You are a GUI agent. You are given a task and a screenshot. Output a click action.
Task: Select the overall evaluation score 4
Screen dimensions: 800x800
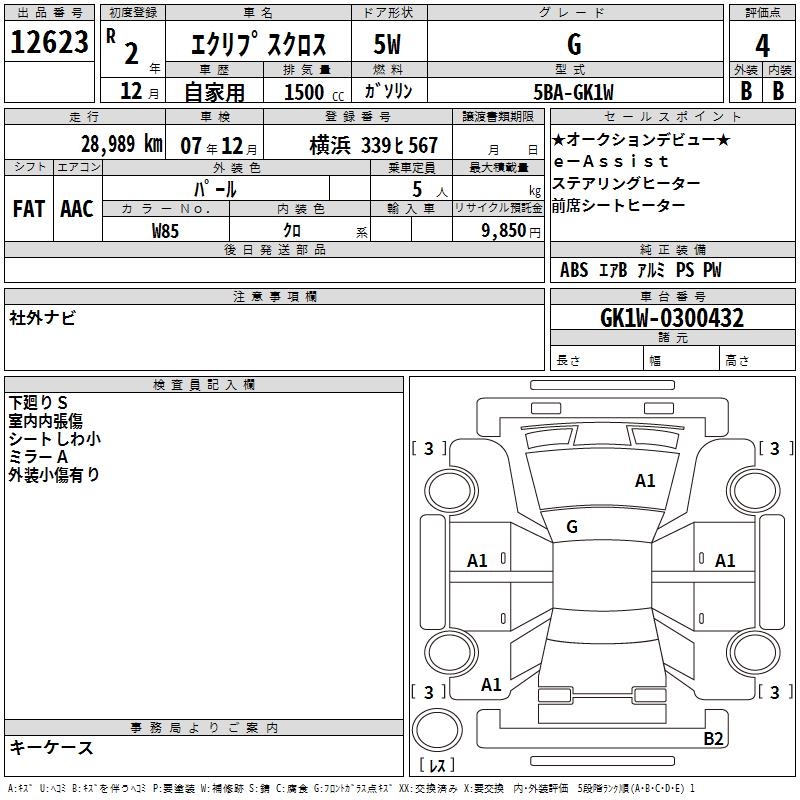coord(762,44)
